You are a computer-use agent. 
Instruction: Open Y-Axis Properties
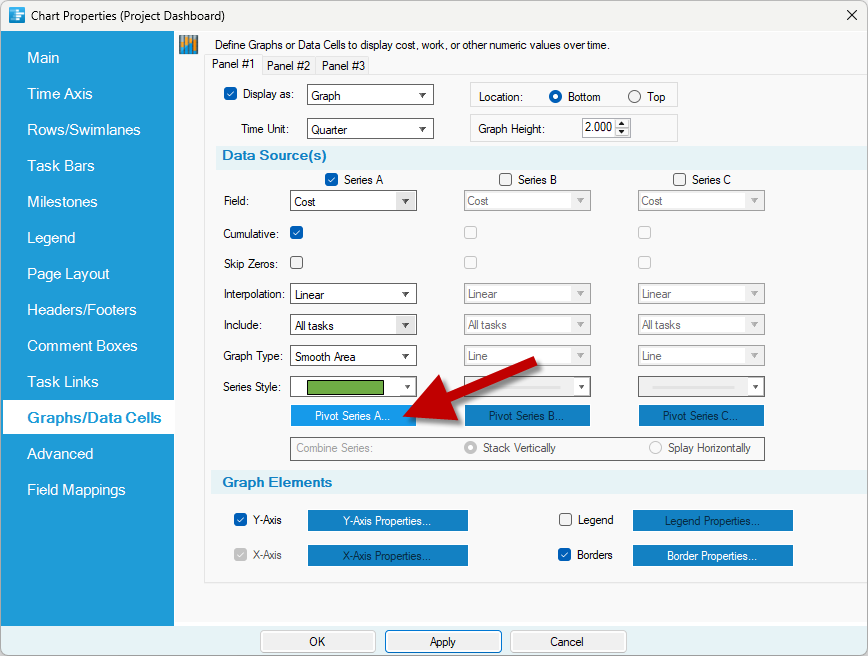point(388,520)
